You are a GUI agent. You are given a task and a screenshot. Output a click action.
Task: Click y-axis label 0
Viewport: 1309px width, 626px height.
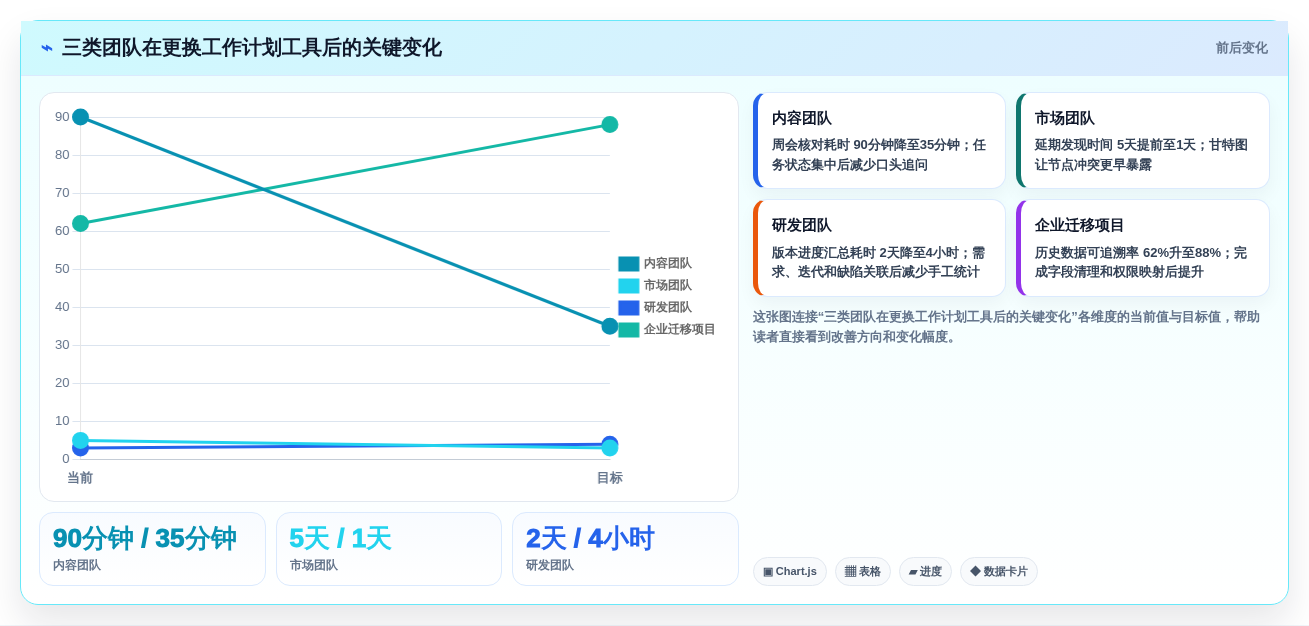tap(66, 459)
